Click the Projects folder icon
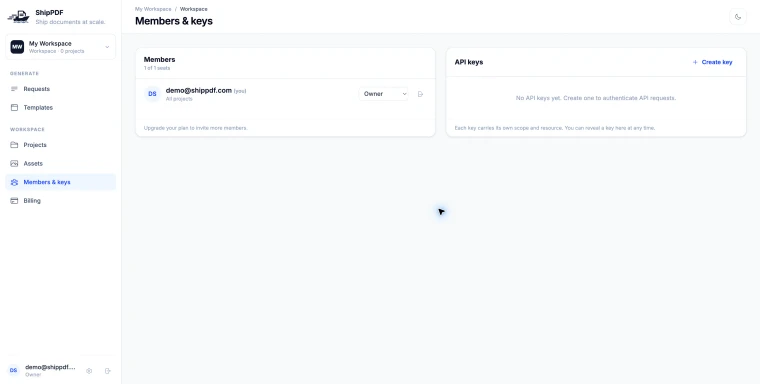Image resolution: width=760 pixels, height=384 pixels. [x=14, y=145]
